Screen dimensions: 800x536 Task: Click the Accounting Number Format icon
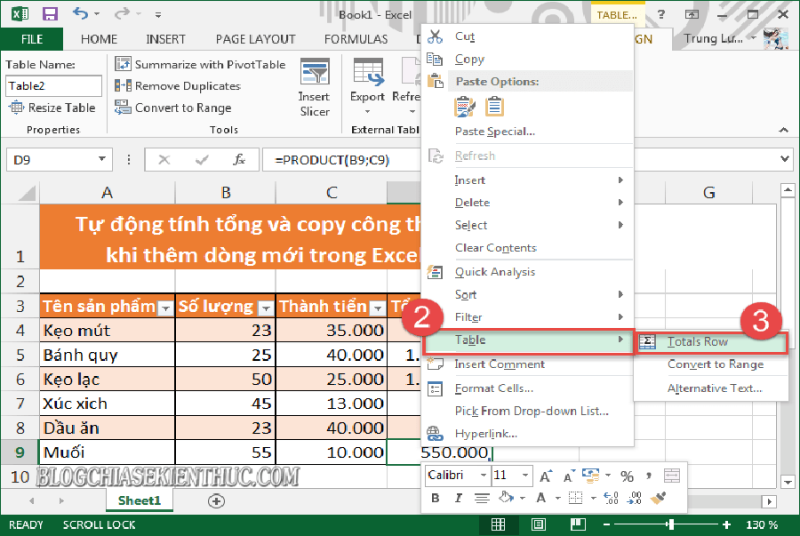[590, 476]
